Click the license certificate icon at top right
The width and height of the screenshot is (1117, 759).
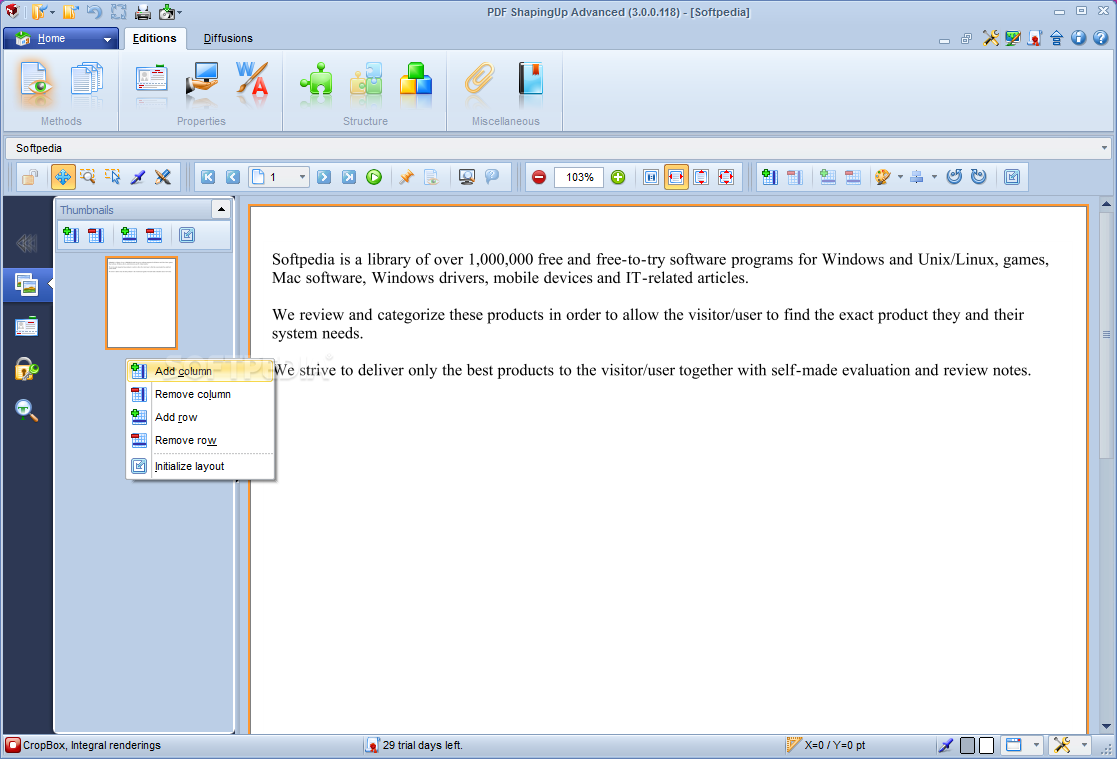(x=1034, y=38)
